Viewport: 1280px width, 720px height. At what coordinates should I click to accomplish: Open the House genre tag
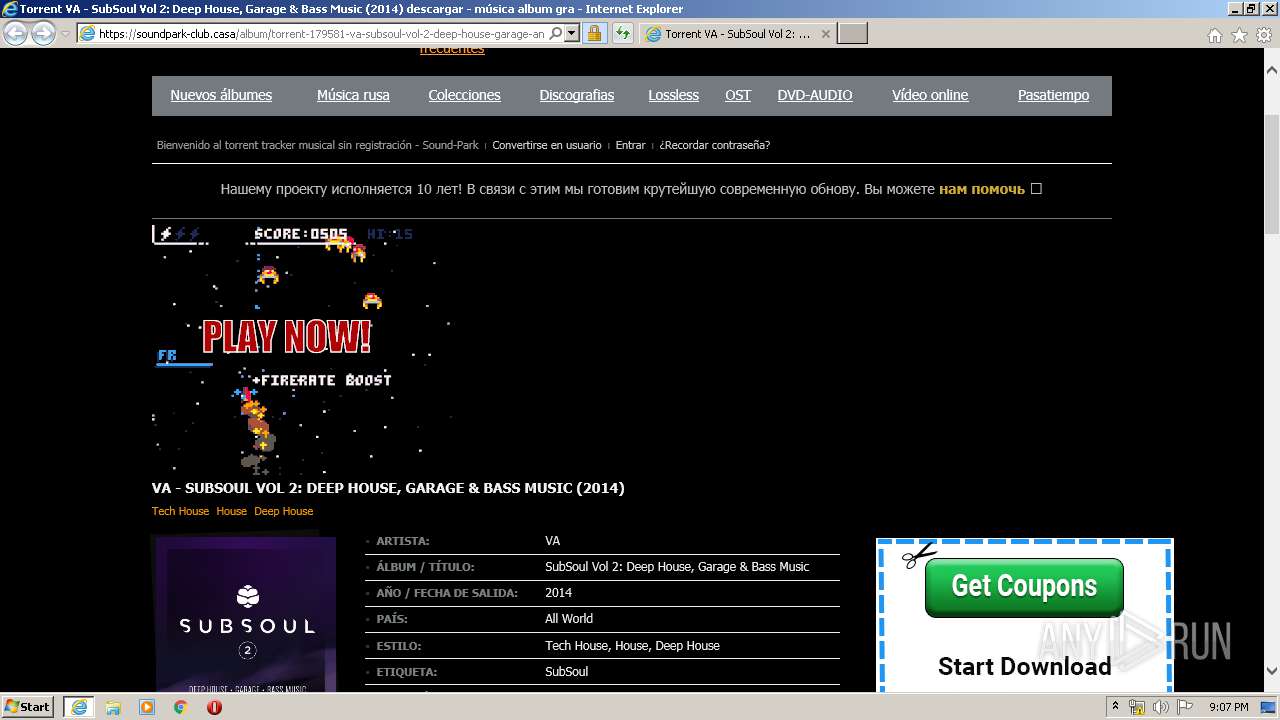231,511
